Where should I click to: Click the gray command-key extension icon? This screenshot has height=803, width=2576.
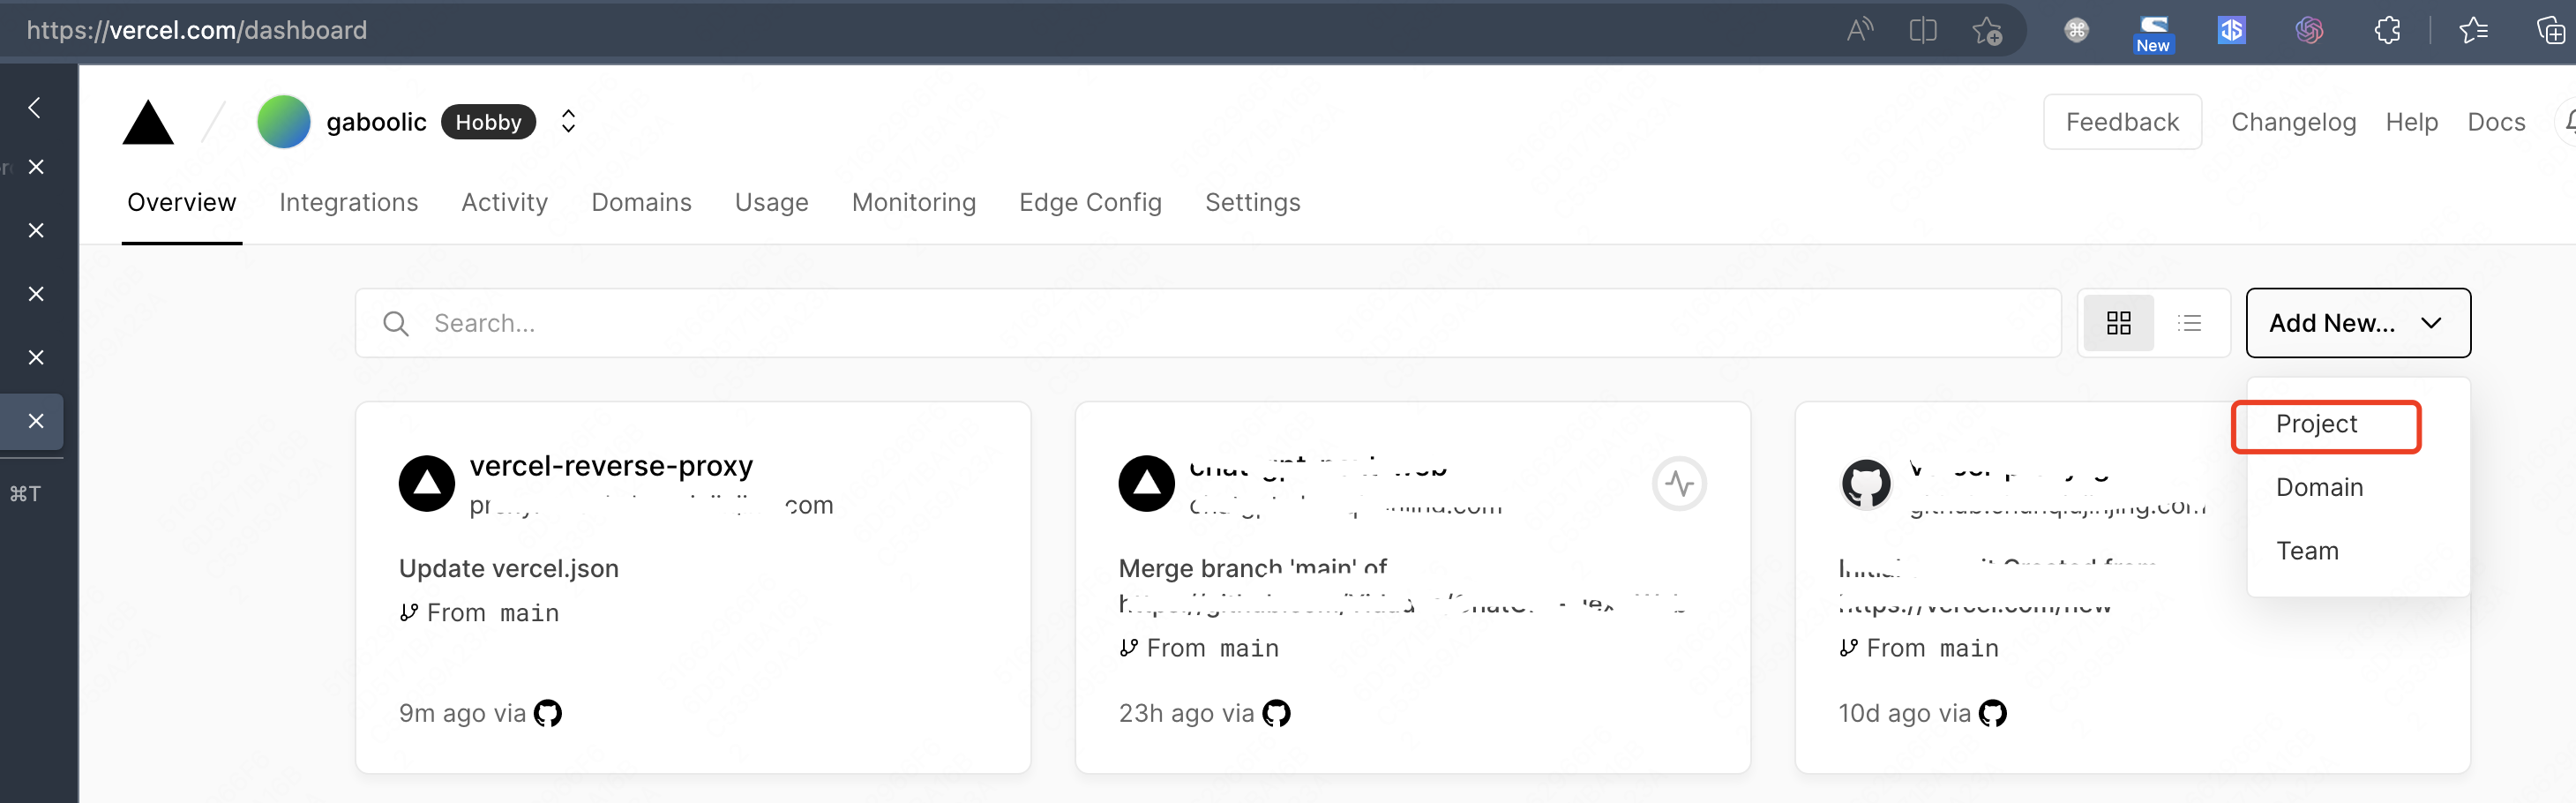pos(2076,30)
